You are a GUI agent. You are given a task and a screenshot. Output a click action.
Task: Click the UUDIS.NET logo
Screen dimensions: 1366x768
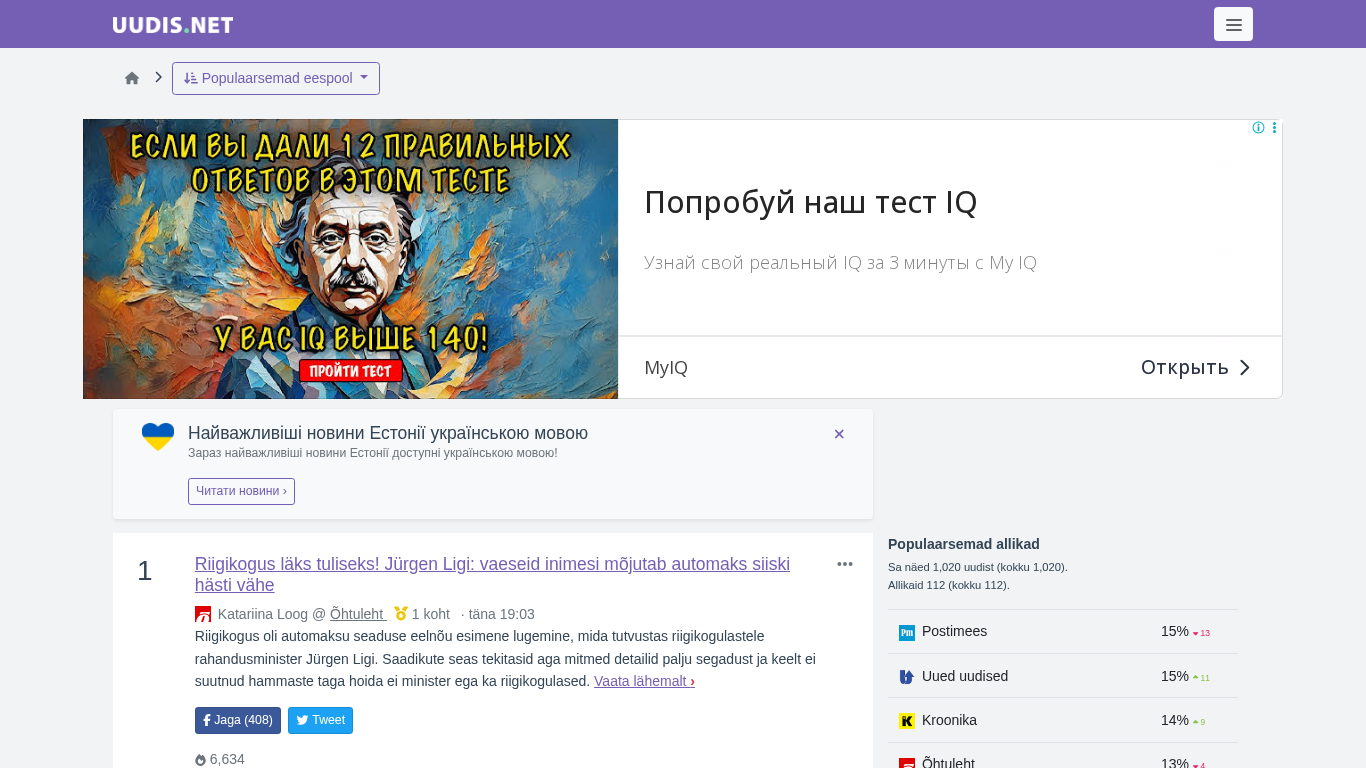[x=173, y=25]
